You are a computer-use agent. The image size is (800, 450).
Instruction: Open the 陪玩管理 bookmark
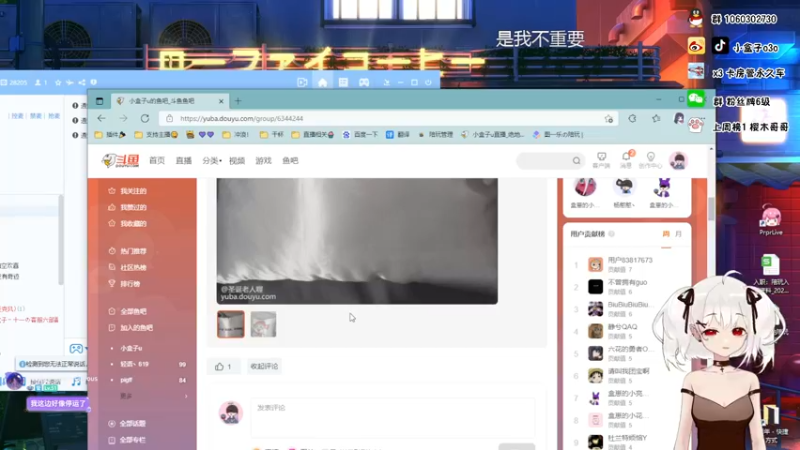(435, 135)
